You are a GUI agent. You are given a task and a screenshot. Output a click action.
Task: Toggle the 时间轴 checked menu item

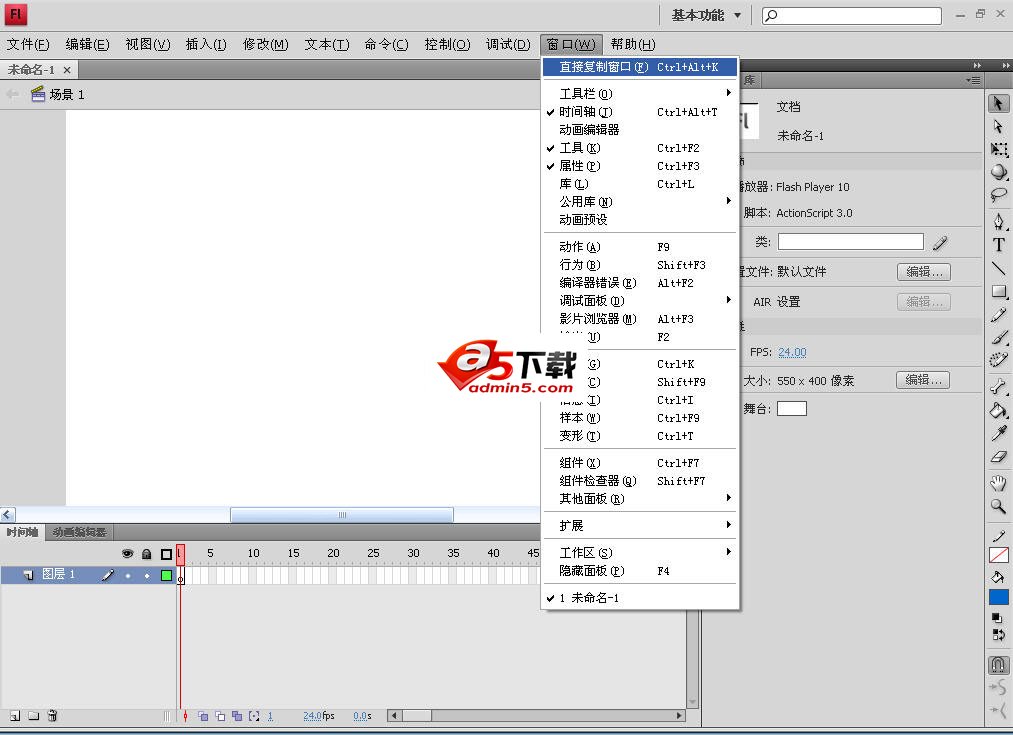[x=586, y=112]
